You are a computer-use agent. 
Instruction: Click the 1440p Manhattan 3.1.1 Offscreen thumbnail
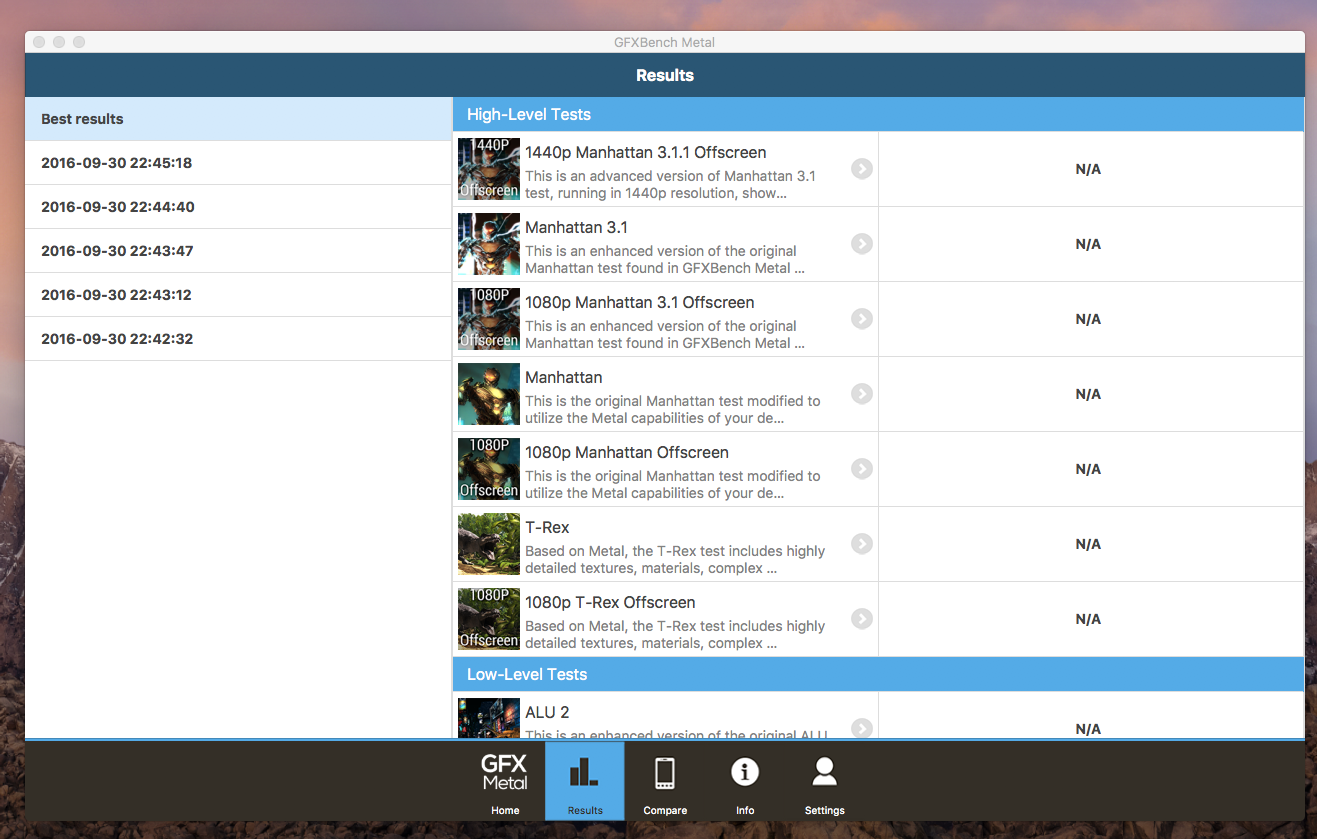pos(489,169)
